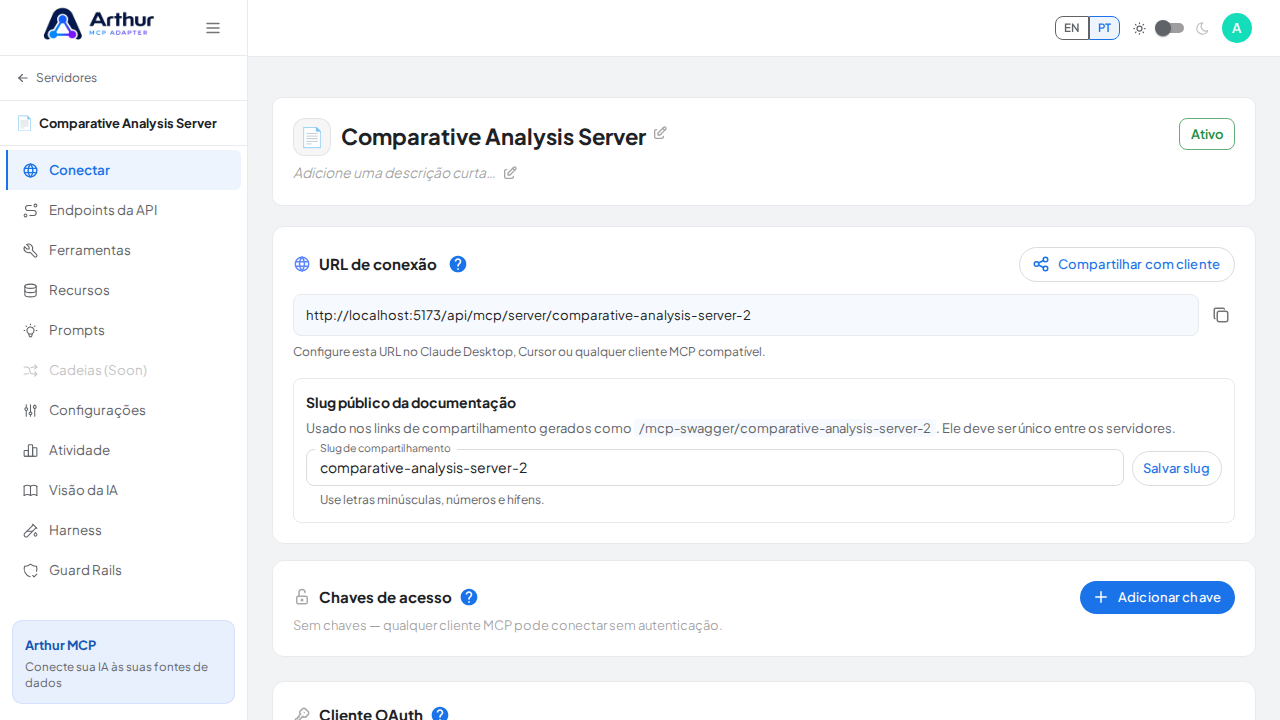The image size is (1280, 720).
Task: Open the user avatar menu
Action: point(1237,28)
